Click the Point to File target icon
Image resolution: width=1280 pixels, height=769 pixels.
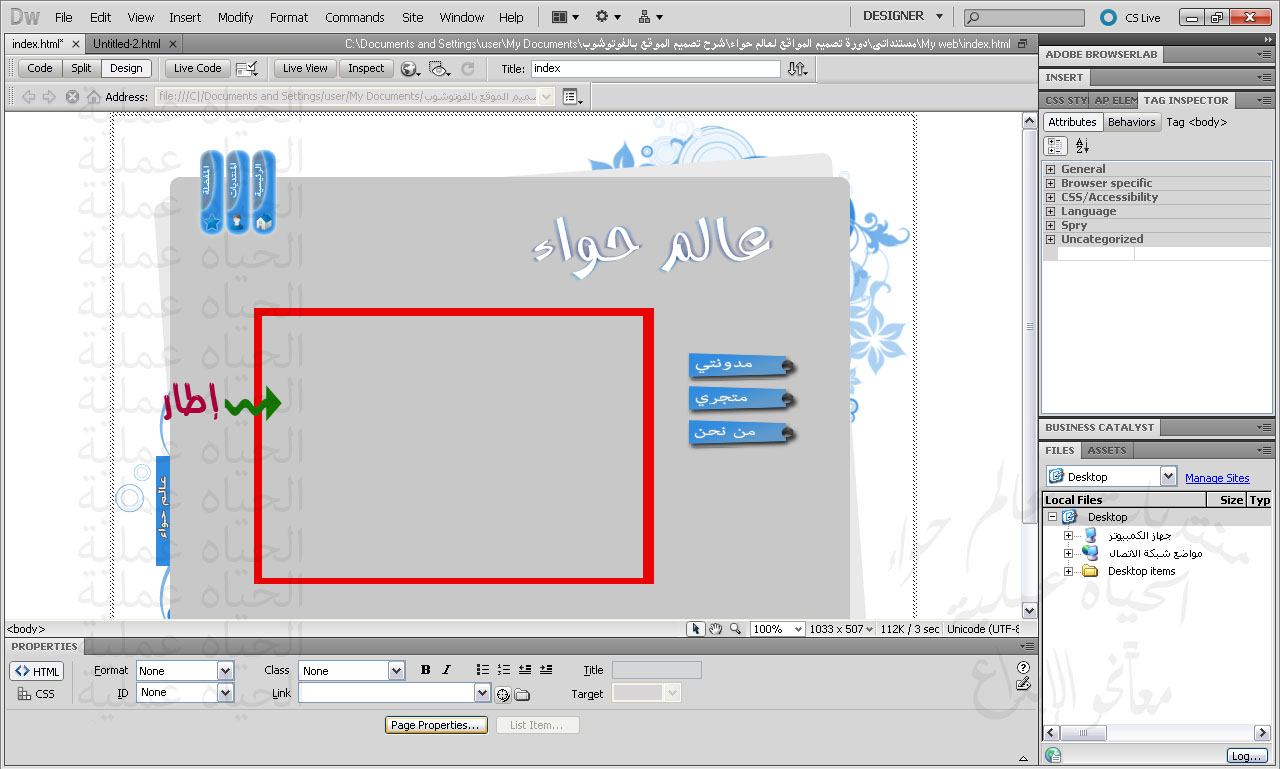pos(503,695)
